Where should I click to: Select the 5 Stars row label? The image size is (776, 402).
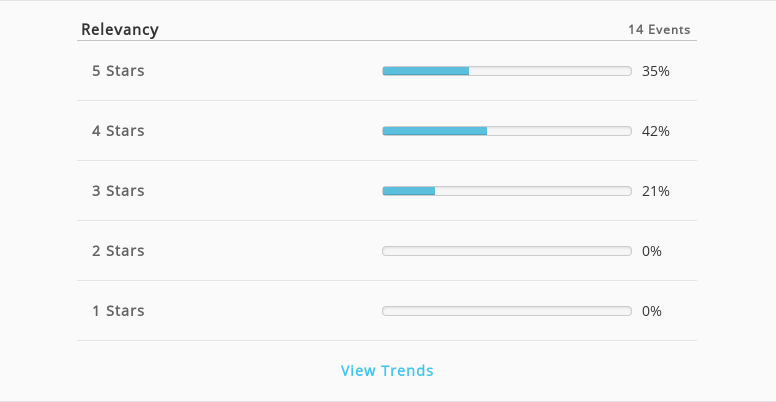[x=118, y=71]
